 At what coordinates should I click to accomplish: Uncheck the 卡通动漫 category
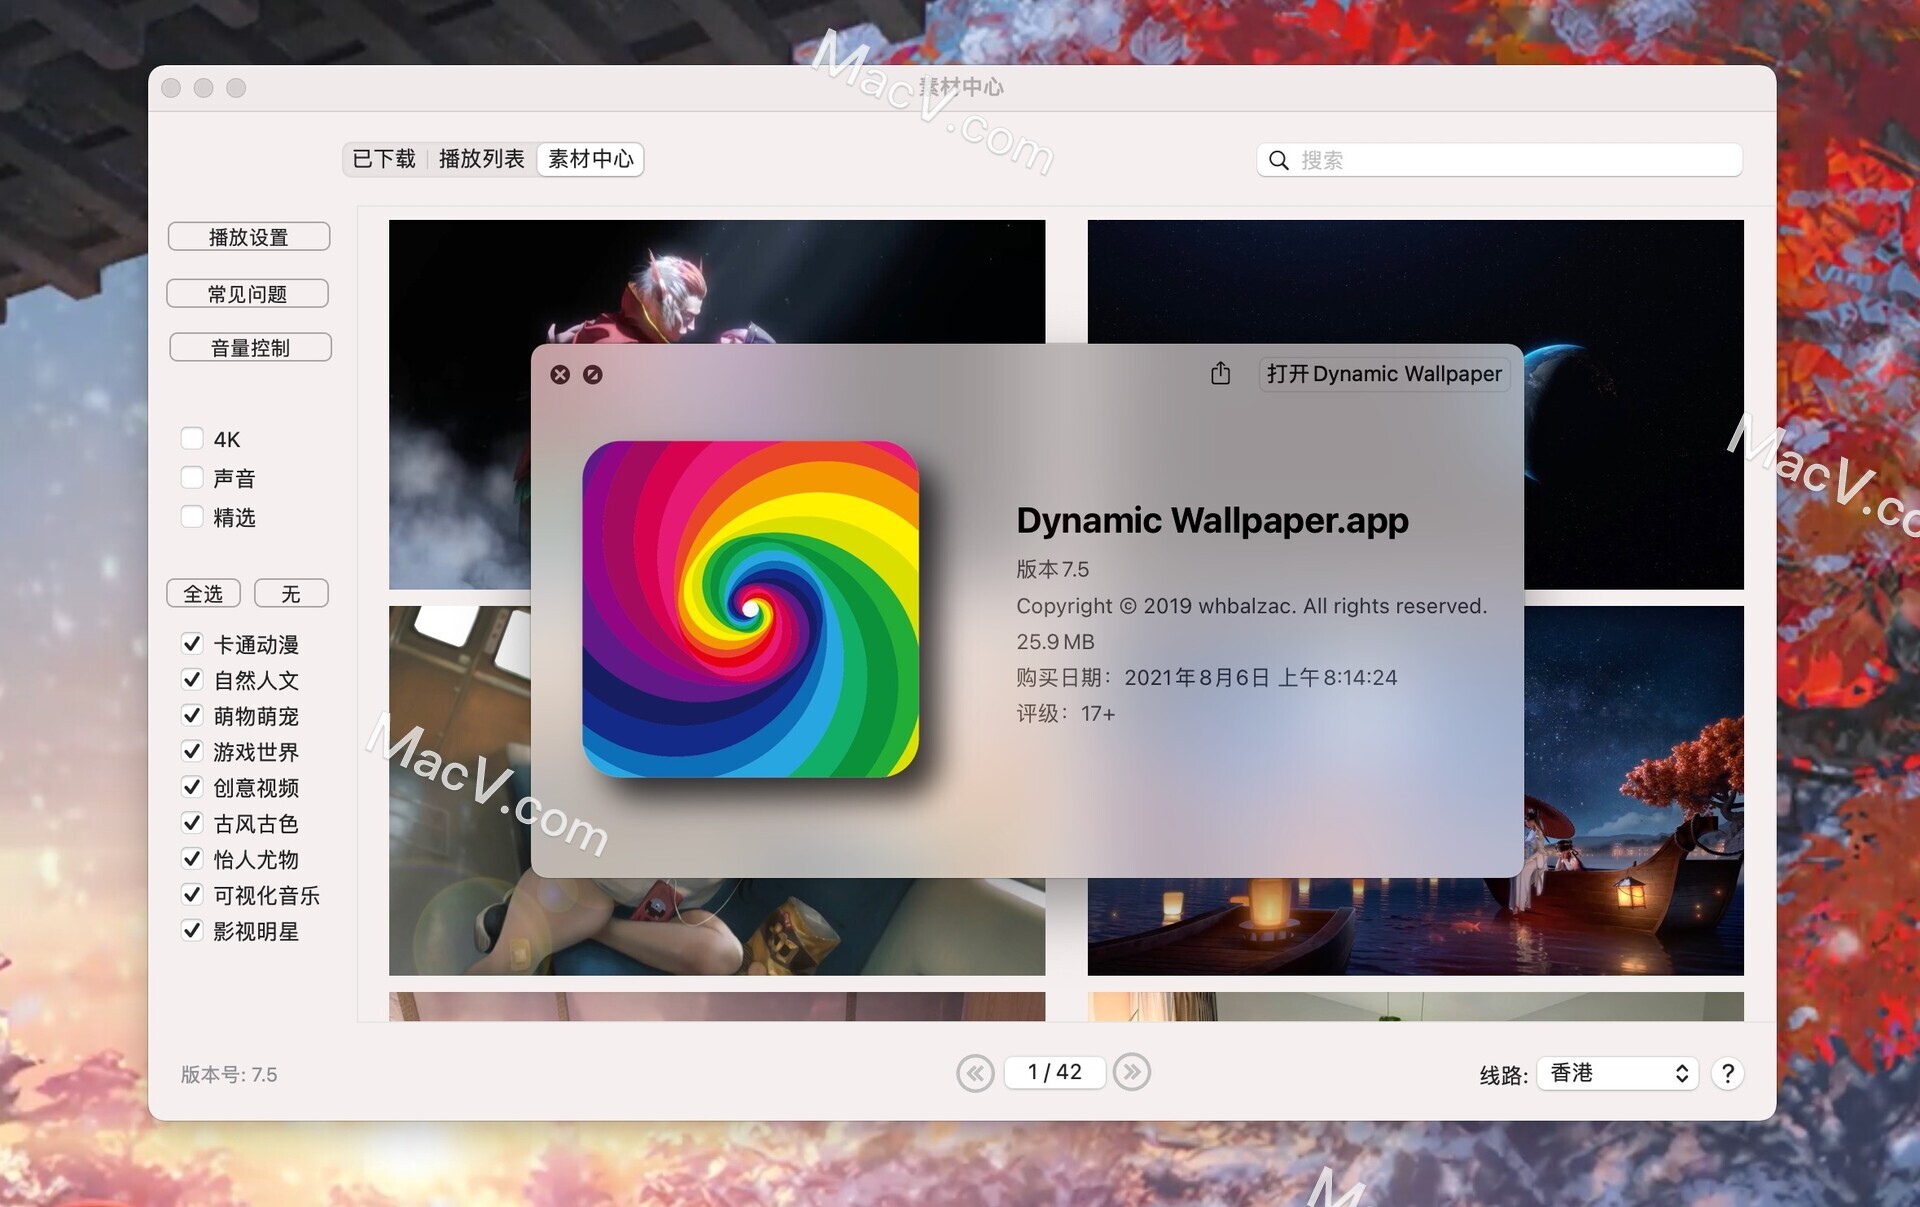192,643
